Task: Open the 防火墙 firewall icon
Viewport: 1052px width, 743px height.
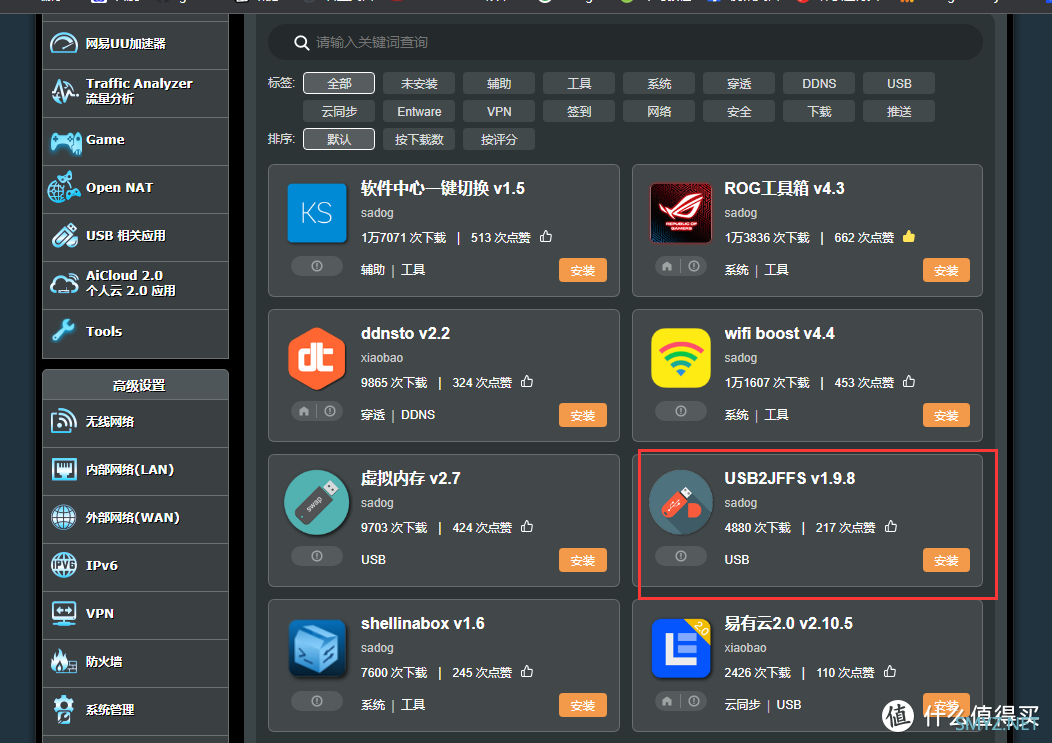Action: point(64,662)
